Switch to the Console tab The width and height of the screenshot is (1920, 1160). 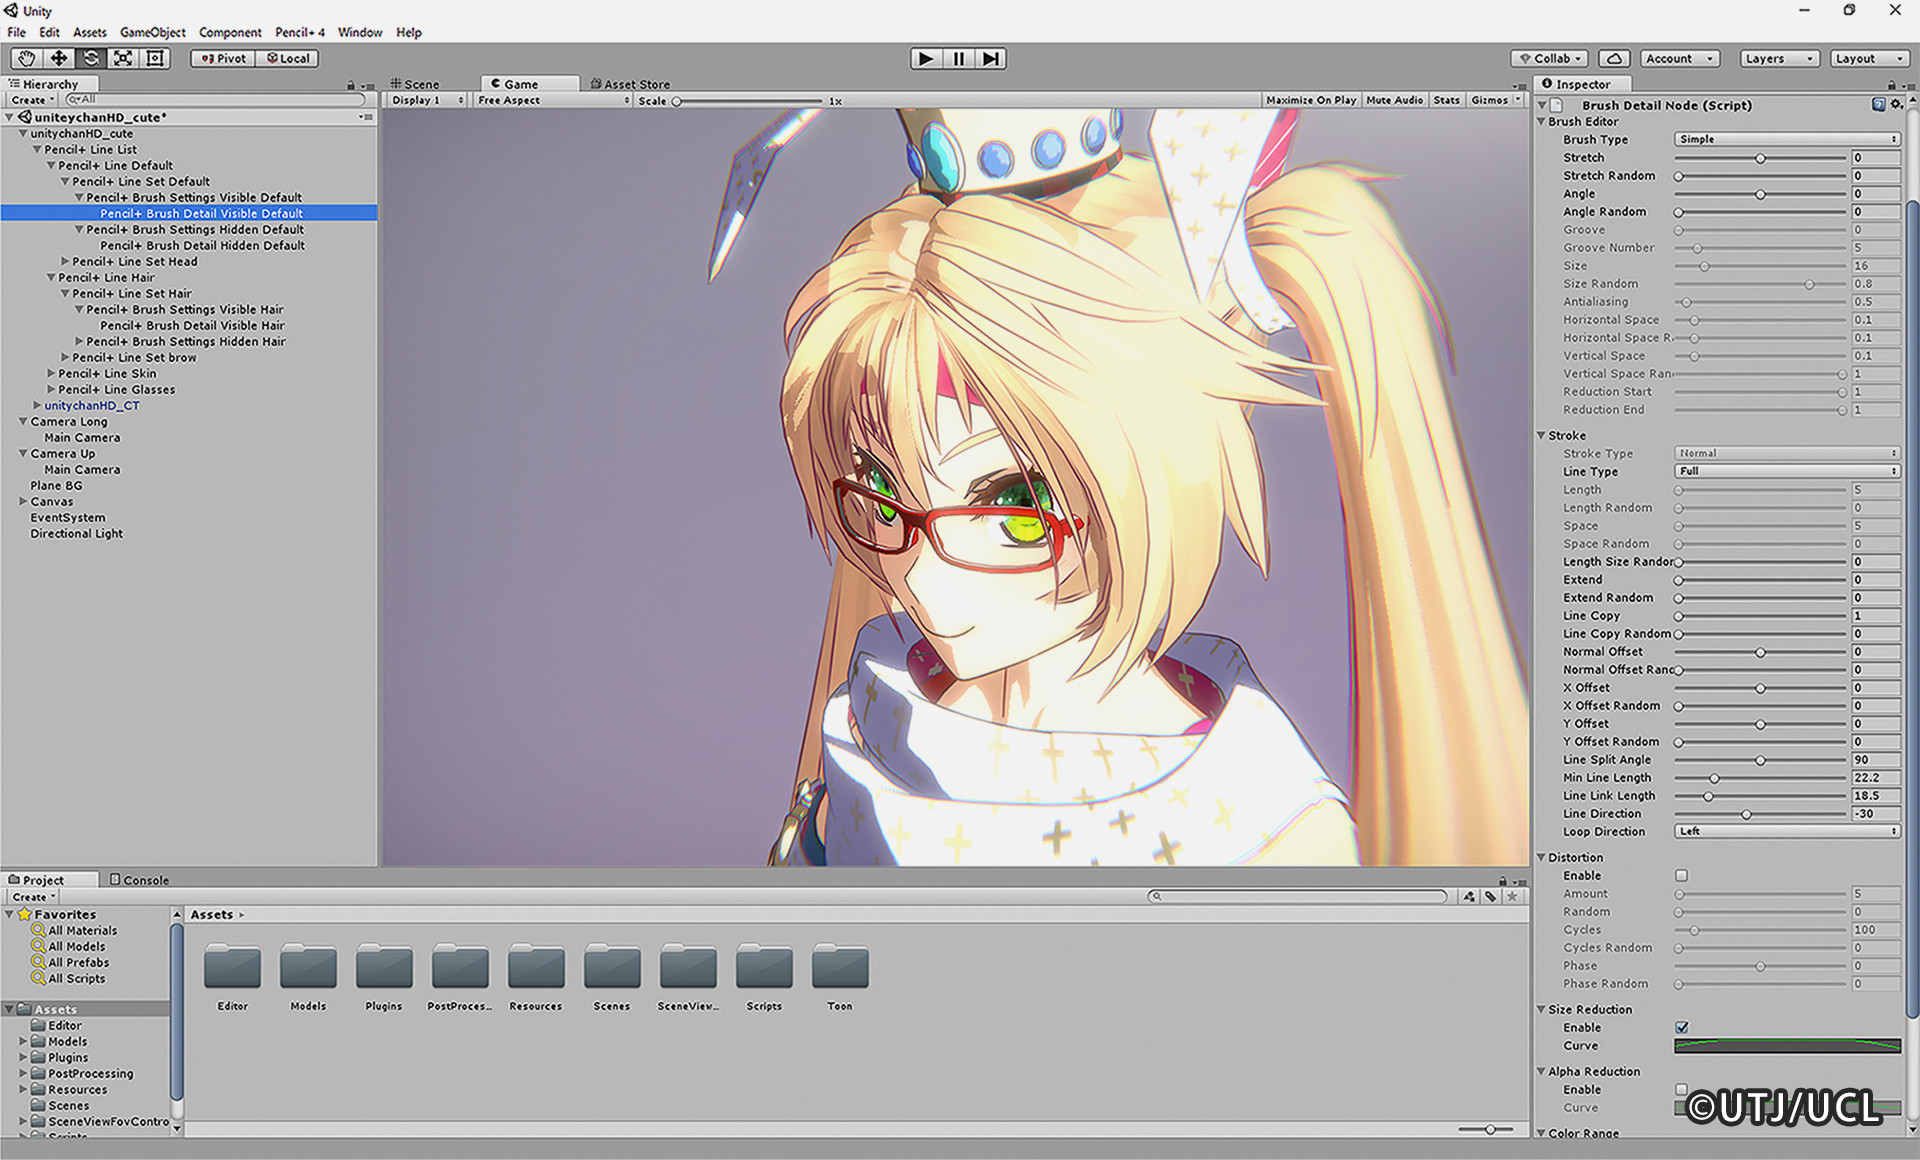139,880
